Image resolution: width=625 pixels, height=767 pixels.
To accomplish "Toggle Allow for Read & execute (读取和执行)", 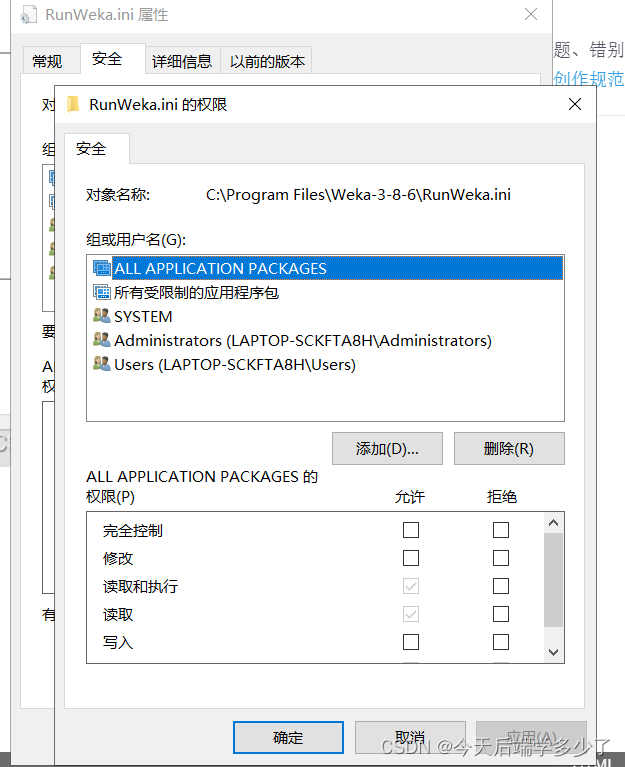I will (x=411, y=586).
